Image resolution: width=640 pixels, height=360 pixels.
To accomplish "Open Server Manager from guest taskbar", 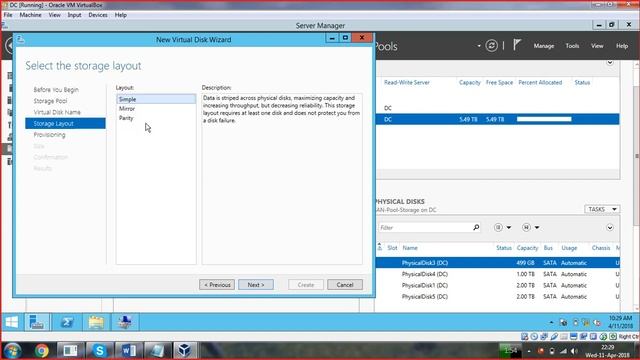I will (x=37, y=322).
